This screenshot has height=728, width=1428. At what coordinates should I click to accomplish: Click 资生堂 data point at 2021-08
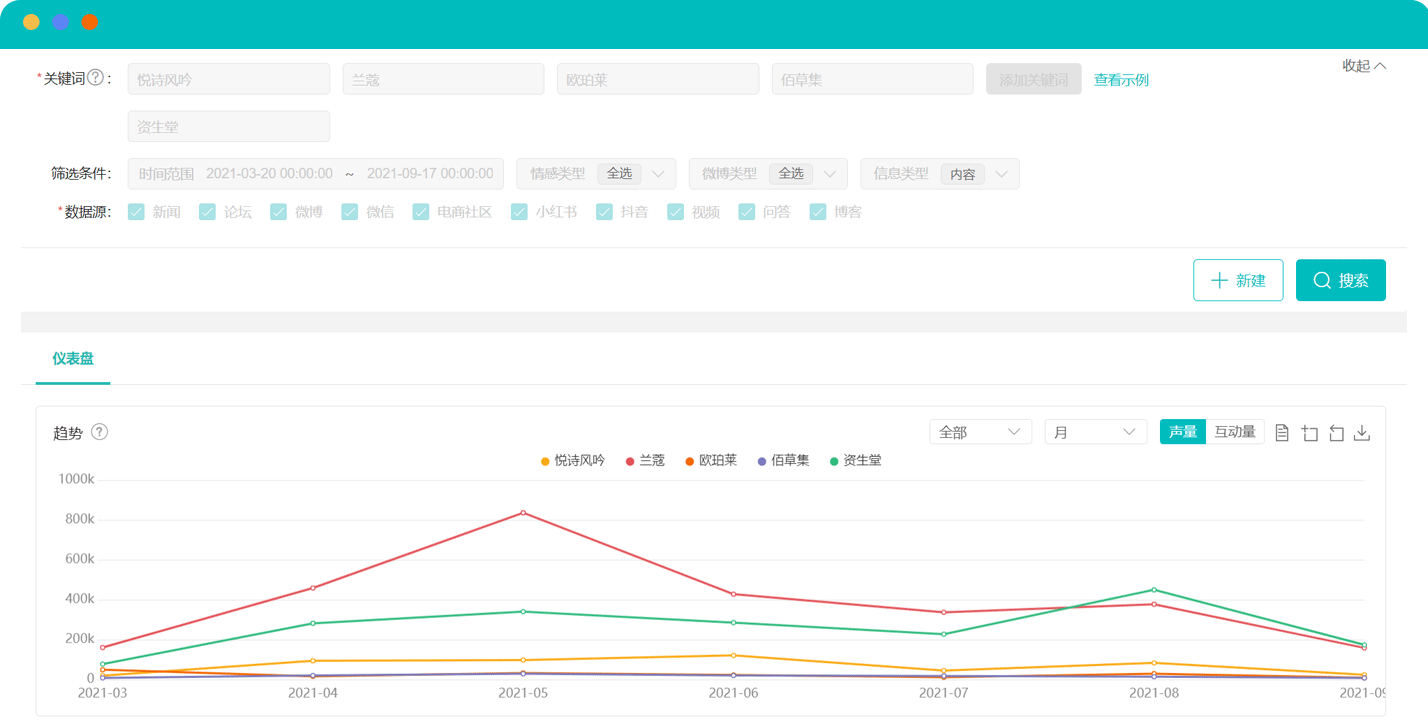click(1154, 589)
